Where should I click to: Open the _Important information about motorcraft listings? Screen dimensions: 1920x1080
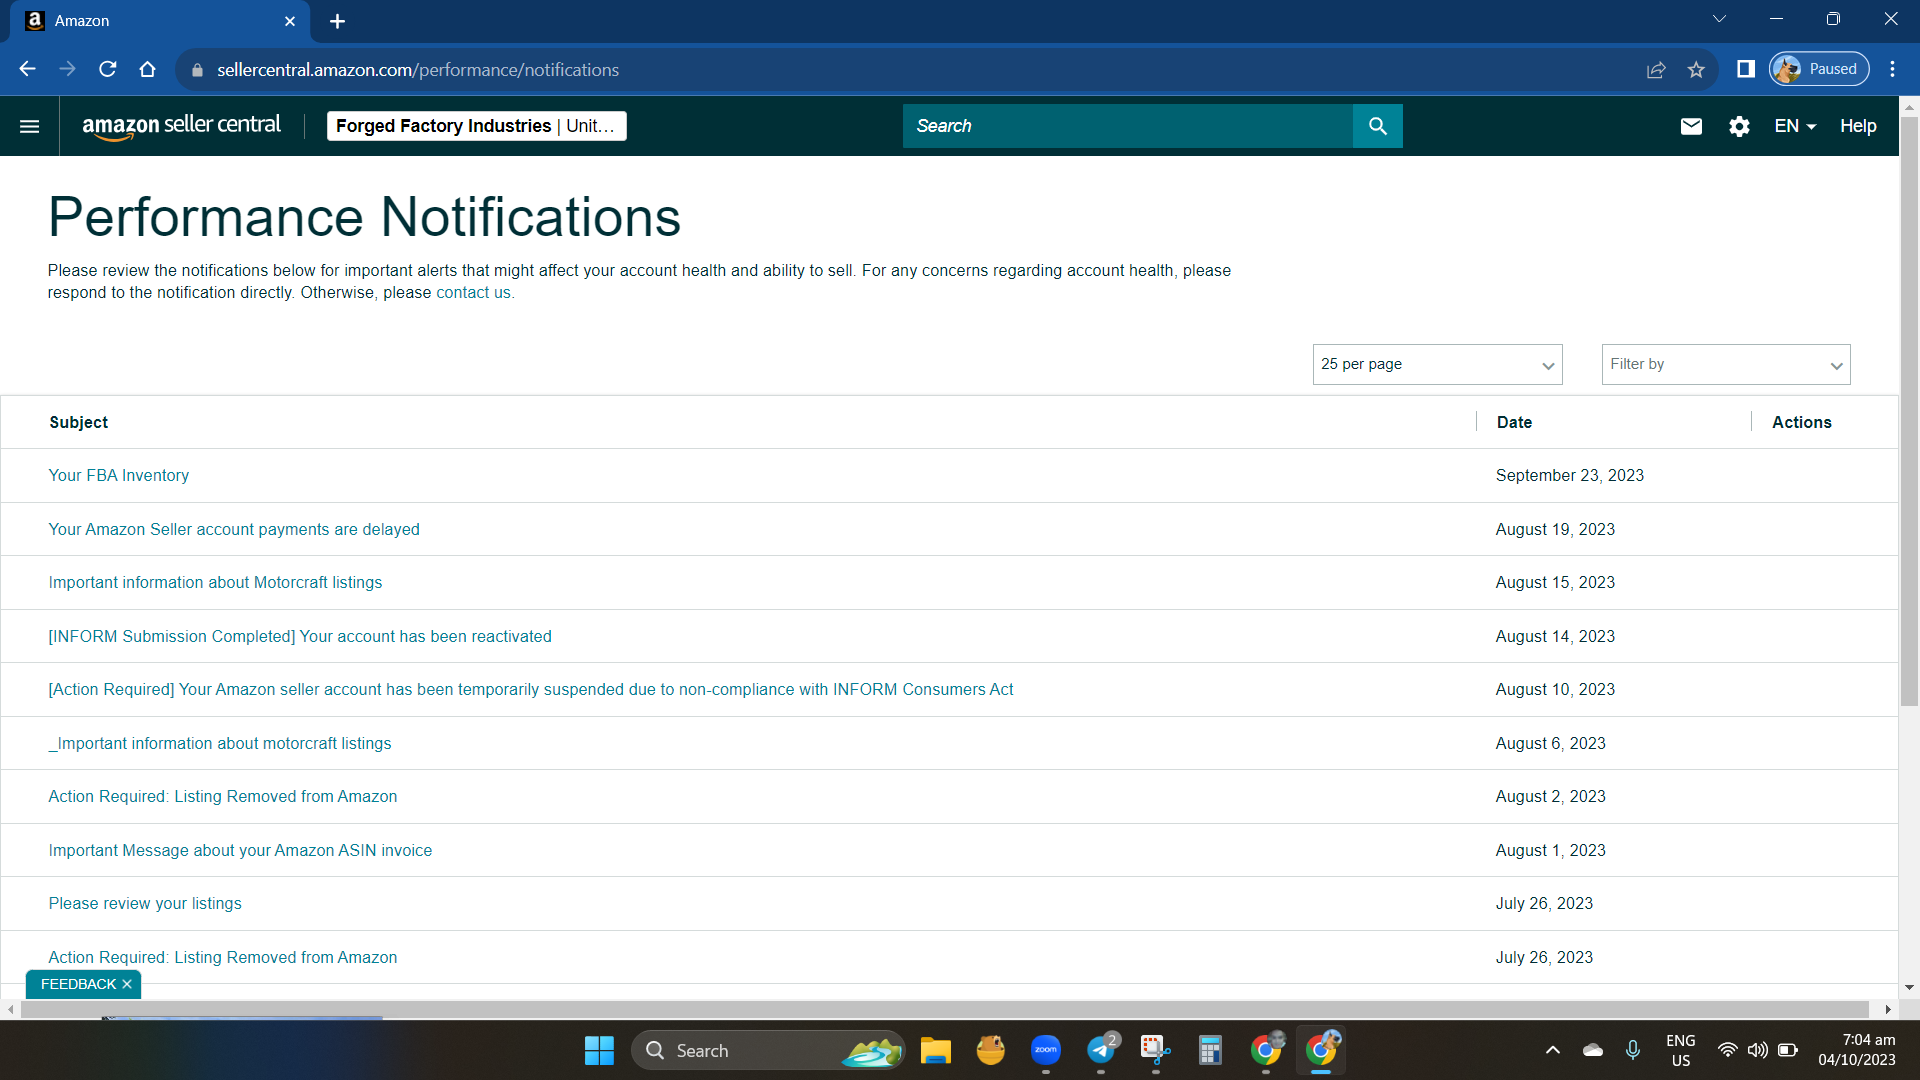(220, 744)
